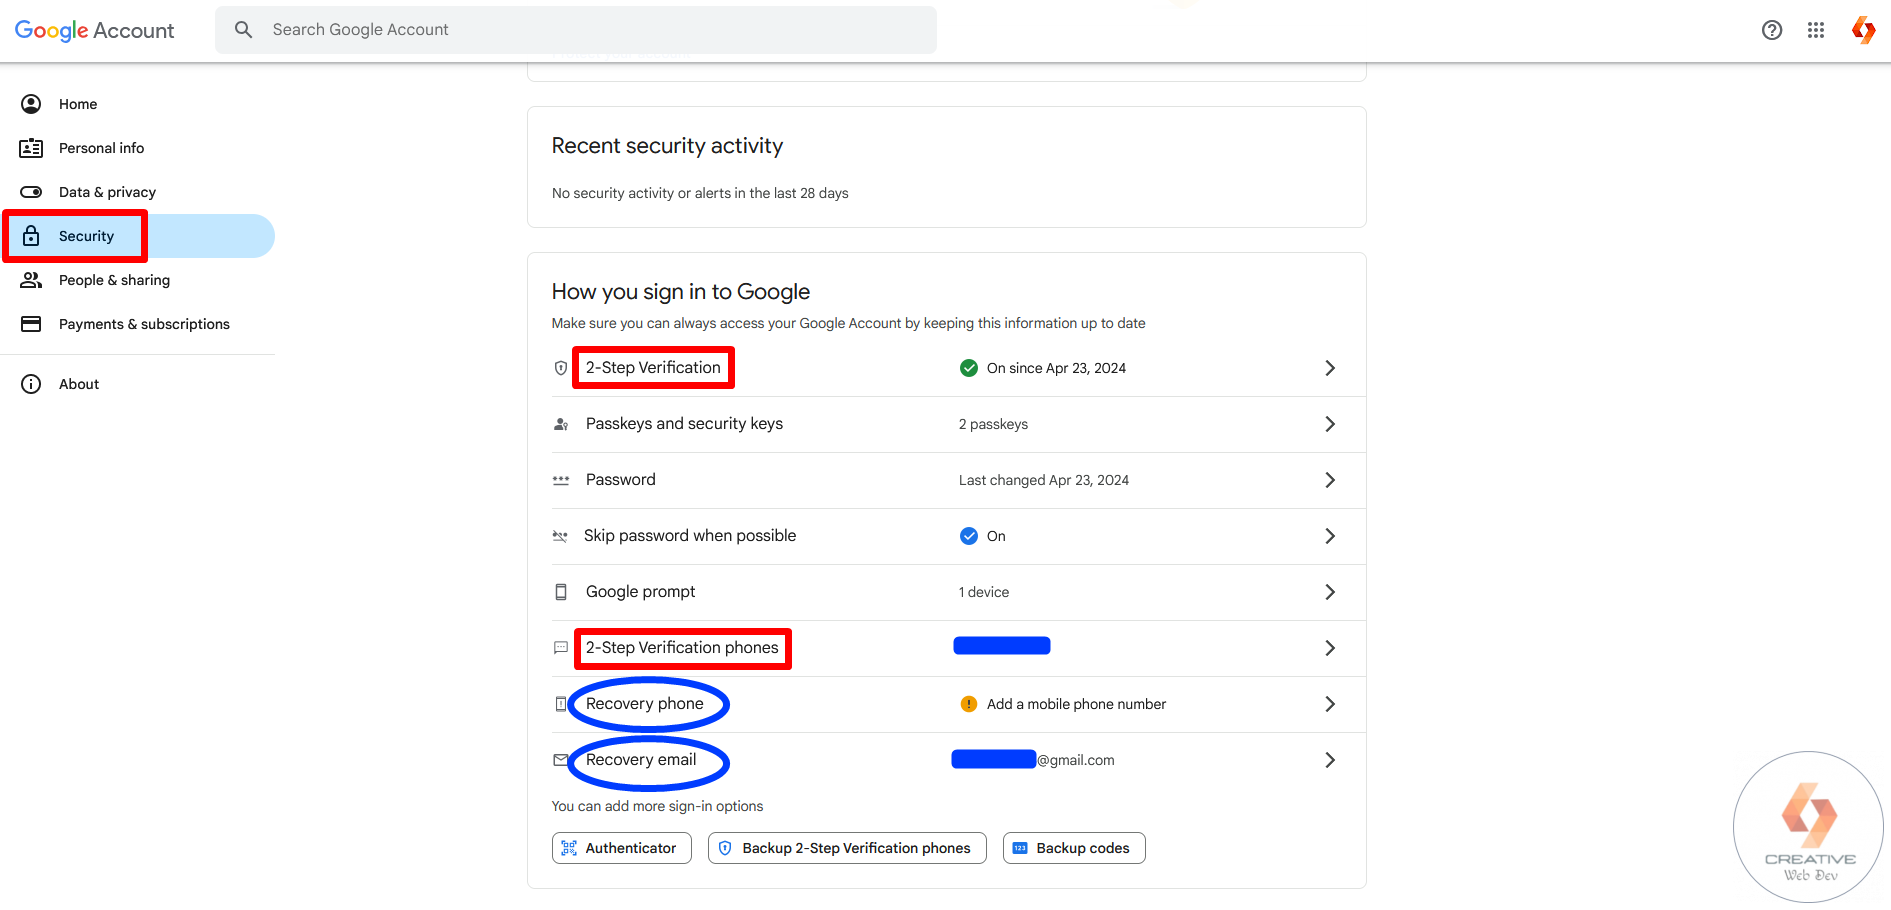Click the Authenticator button
This screenshot has height=910, width=1891.
coord(622,848)
